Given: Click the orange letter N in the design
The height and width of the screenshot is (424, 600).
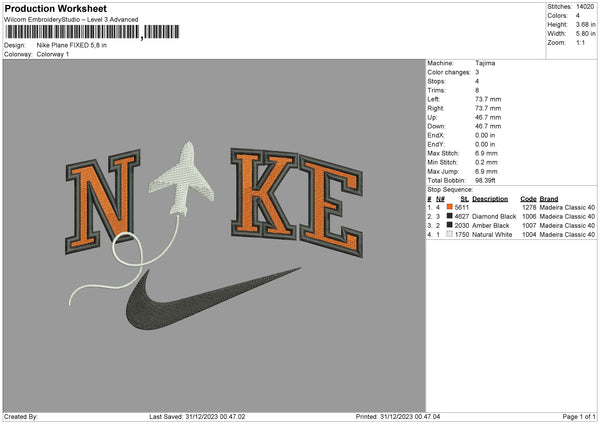Looking at the screenshot, I should [103, 201].
